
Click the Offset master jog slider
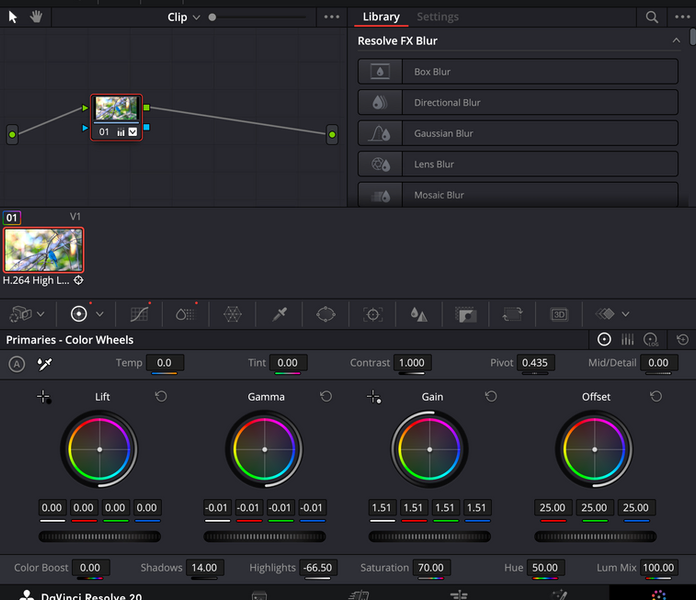[x=595, y=537]
